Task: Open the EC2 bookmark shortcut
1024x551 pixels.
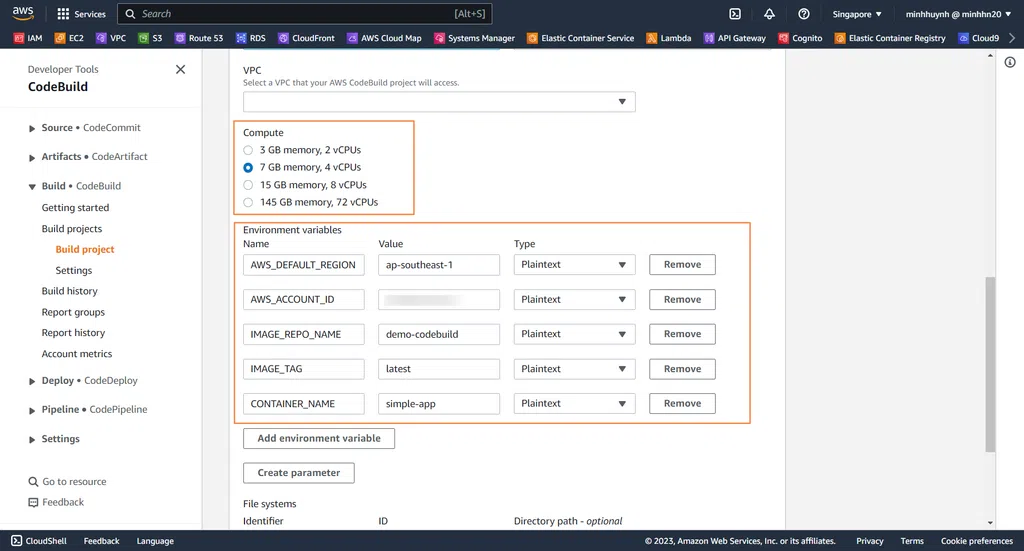Action: pyautogui.click(x=69, y=38)
